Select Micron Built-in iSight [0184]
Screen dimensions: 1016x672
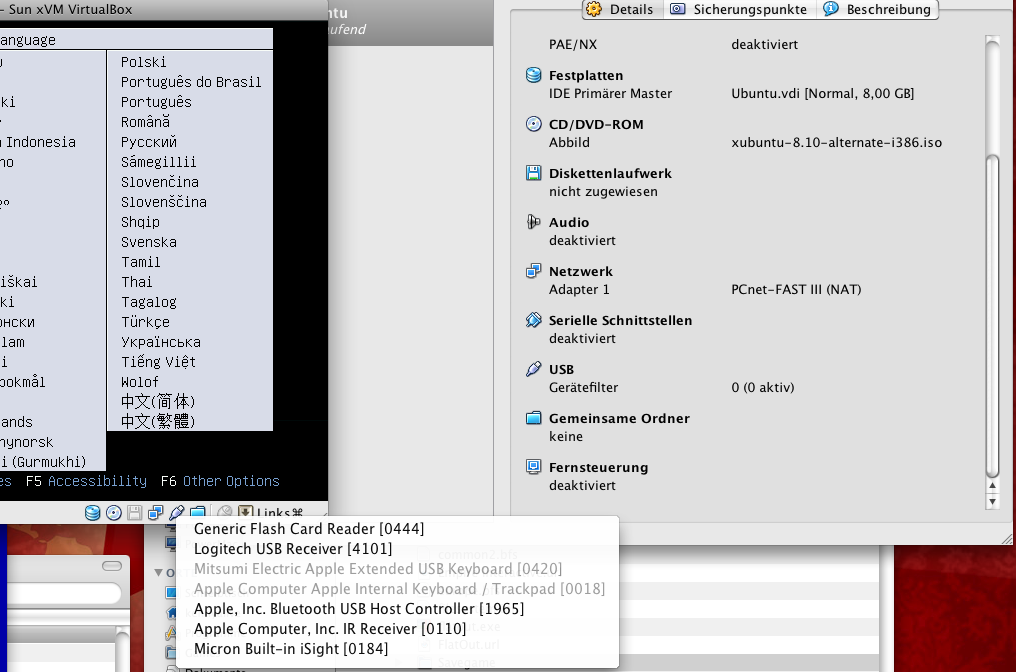[397, 649]
